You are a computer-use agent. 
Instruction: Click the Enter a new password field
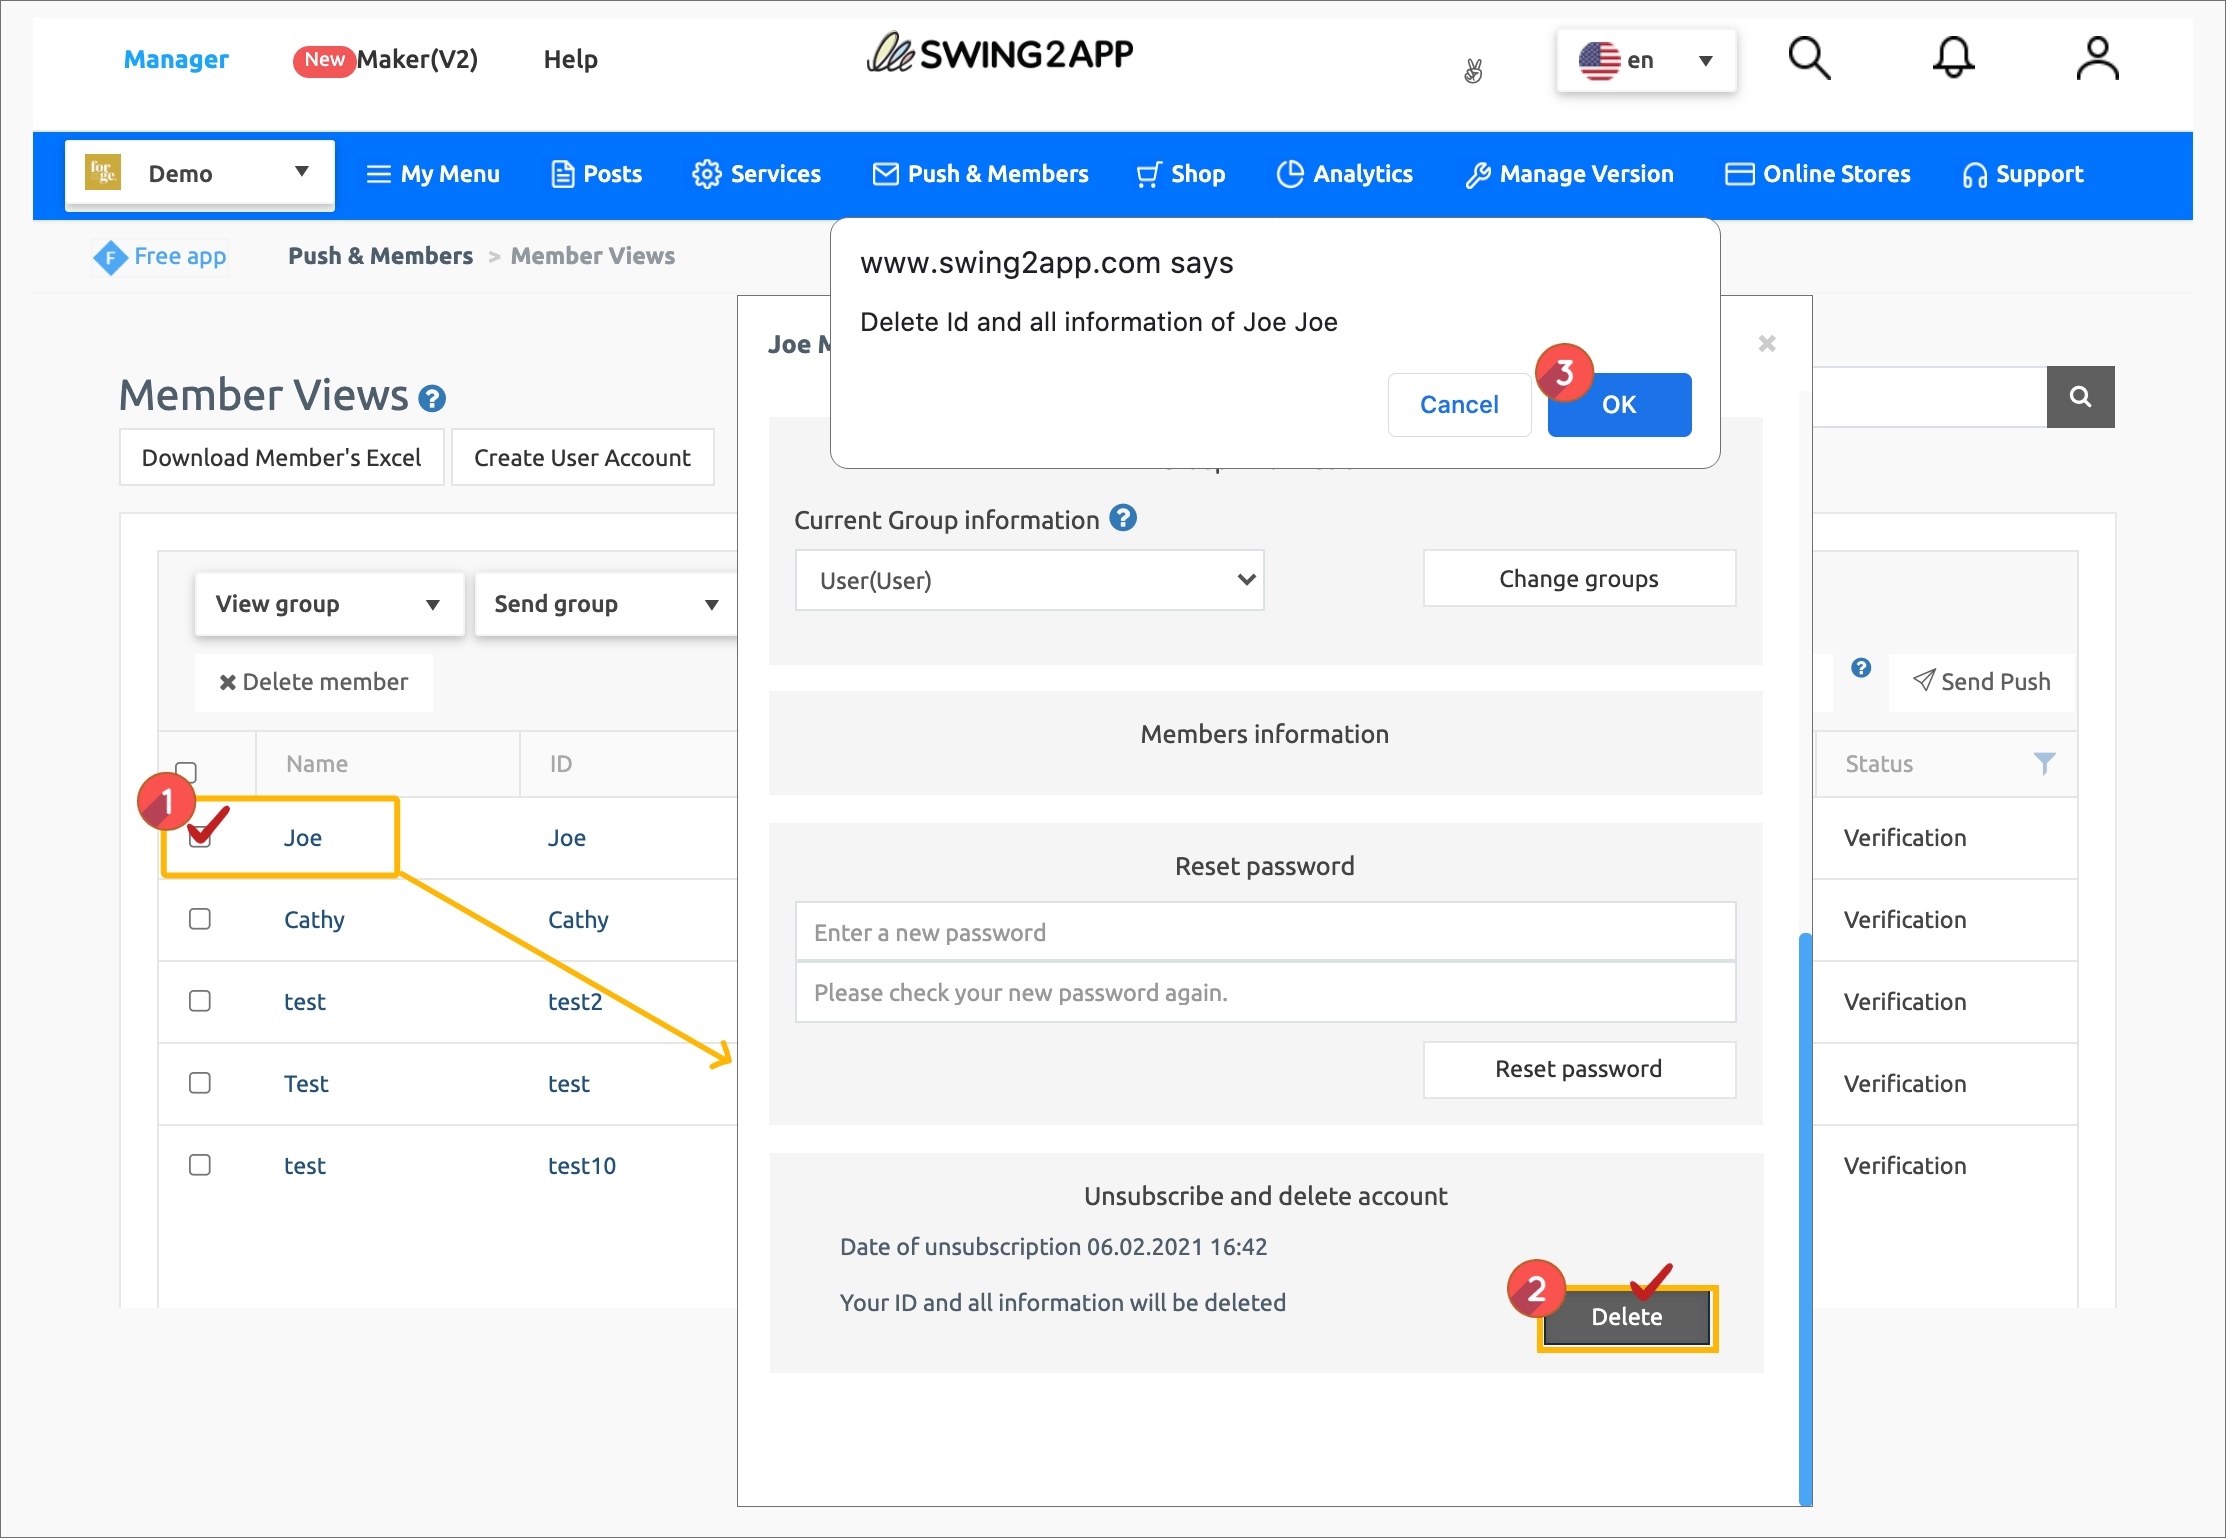click(x=1265, y=932)
